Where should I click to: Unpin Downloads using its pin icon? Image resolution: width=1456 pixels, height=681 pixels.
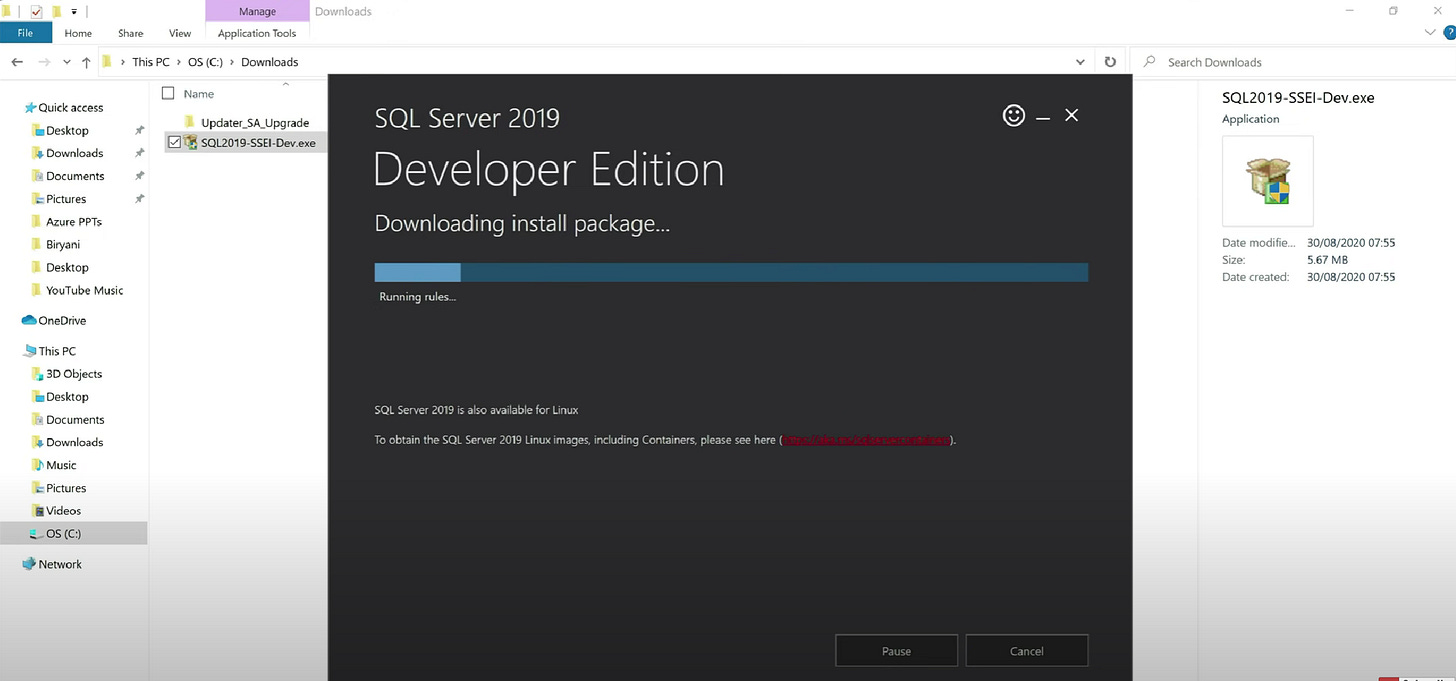coord(139,153)
